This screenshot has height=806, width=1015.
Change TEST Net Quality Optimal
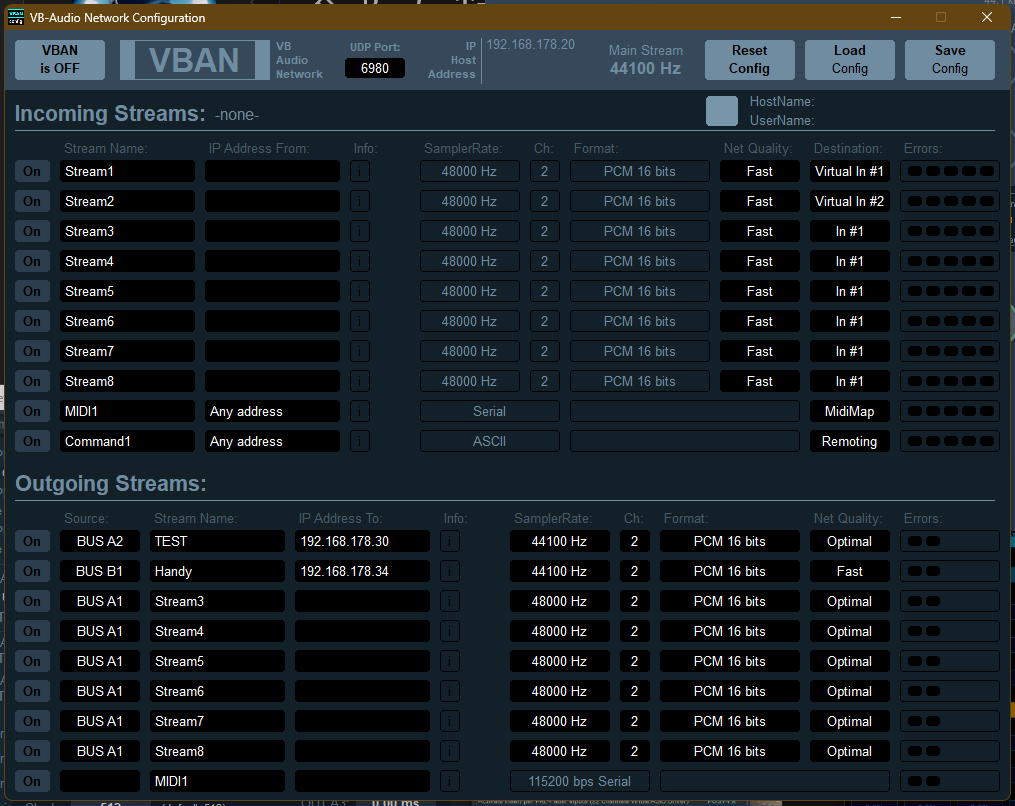click(849, 541)
